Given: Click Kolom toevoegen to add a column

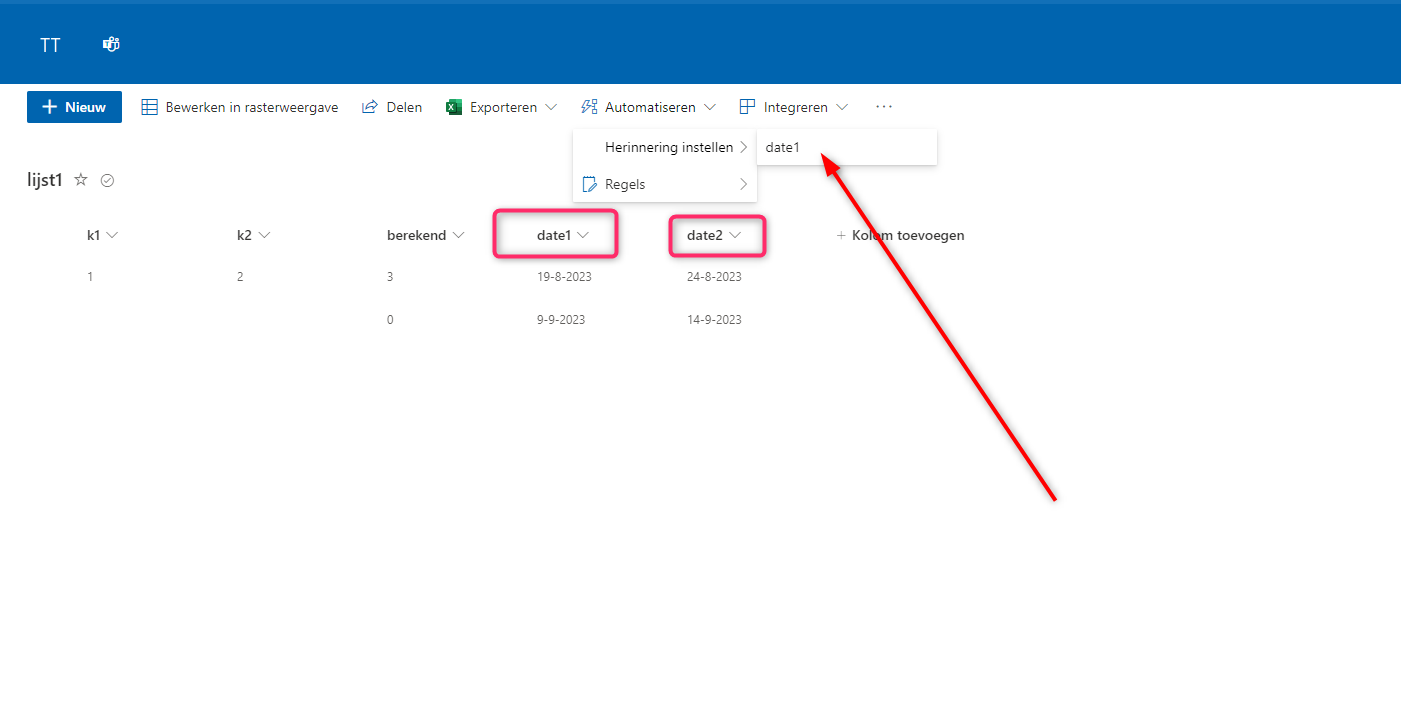Looking at the screenshot, I should click(x=899, y=235).
